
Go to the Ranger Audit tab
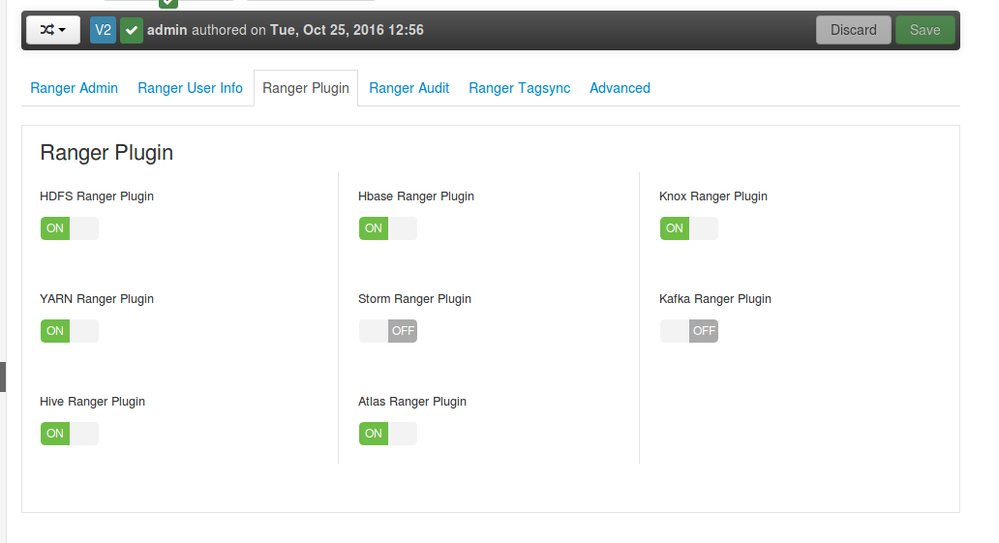409,88
